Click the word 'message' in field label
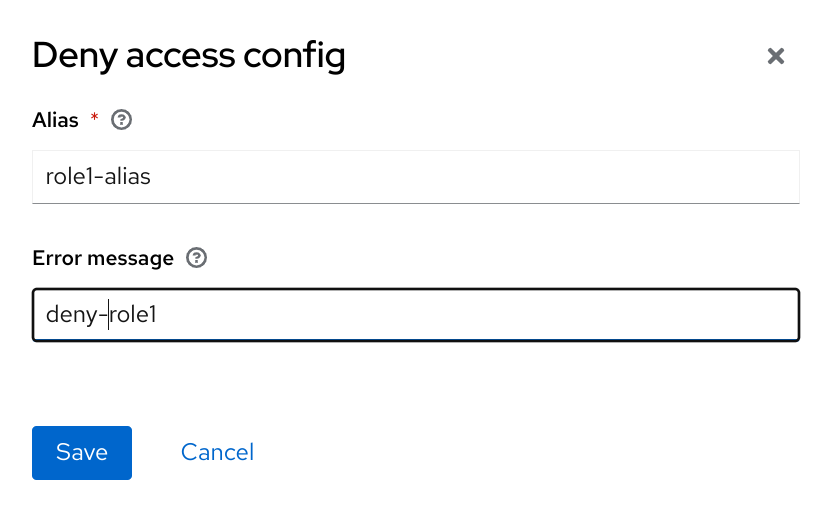Viewport: 830px width, 512px height. coord(130,258)
